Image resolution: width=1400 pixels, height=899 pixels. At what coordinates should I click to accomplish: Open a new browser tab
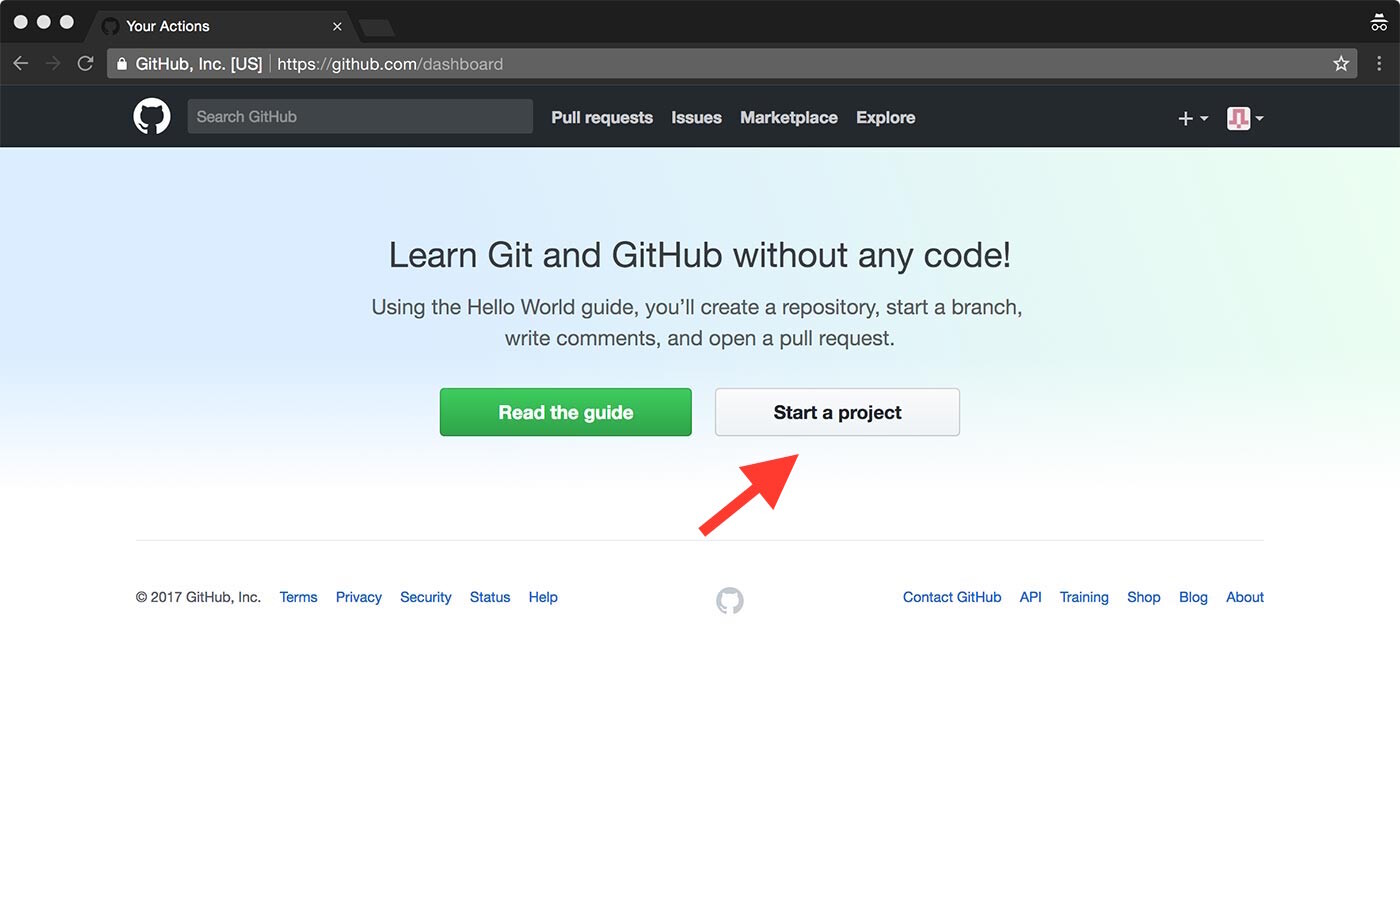click(x=376, y=27)
